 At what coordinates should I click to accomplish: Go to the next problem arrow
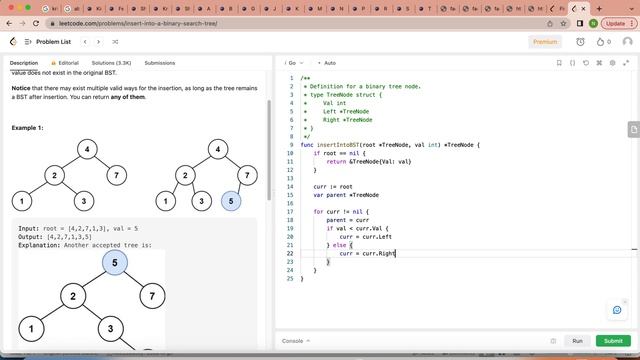point(98,42)
